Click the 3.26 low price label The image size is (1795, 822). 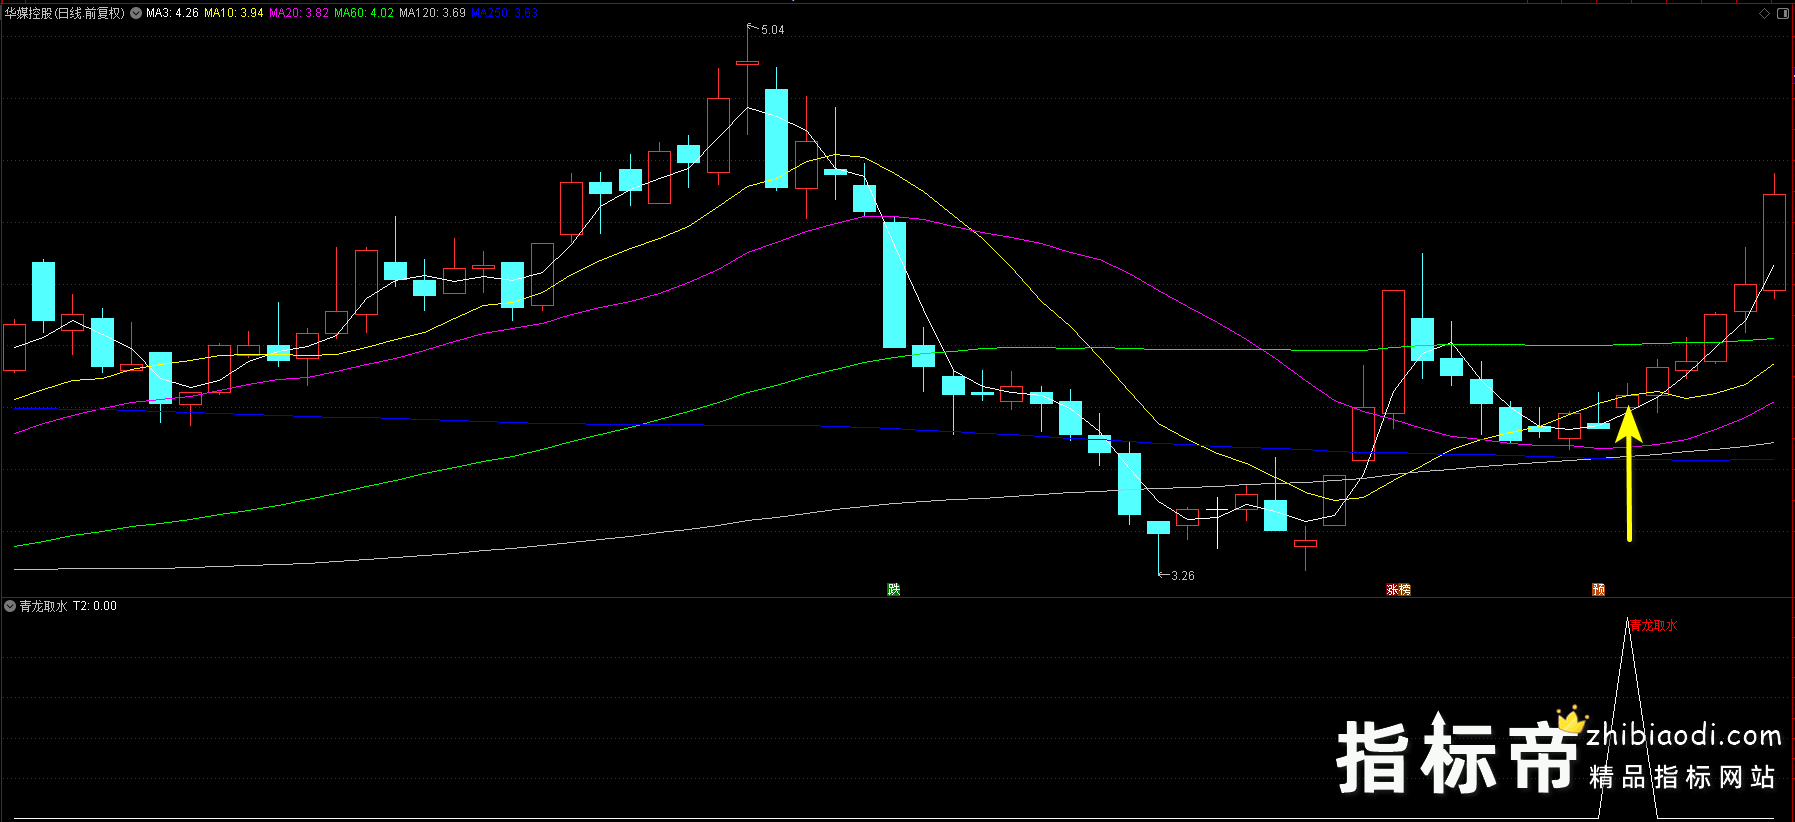click(1183, 576)
